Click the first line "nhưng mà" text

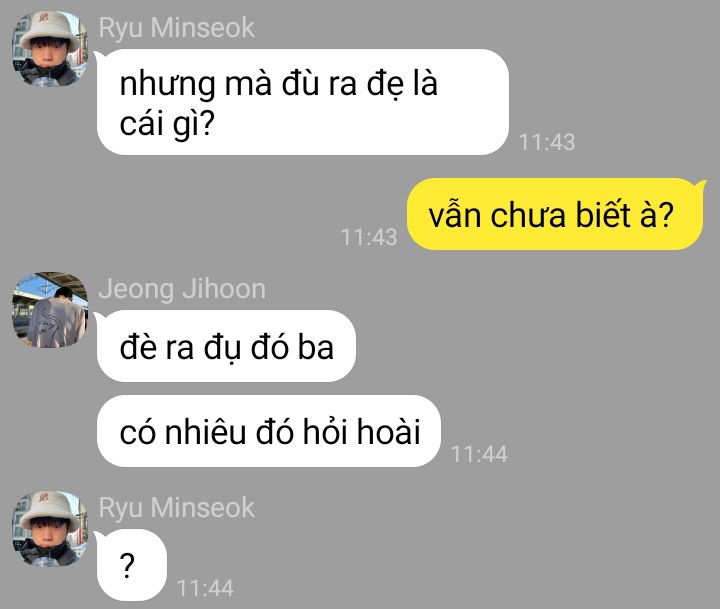[196, 85]
